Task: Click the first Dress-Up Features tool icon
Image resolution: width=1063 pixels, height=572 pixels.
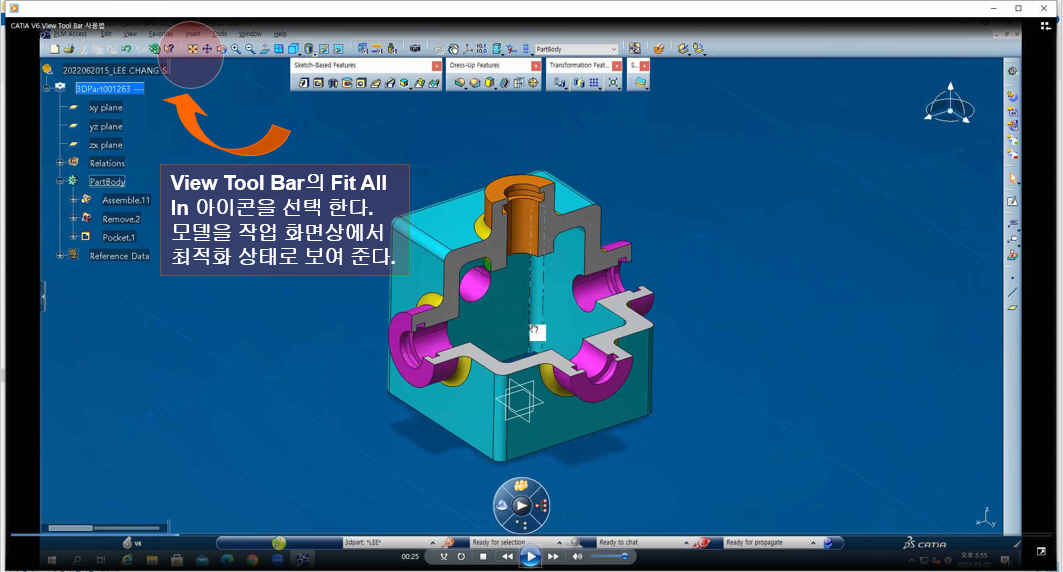Action: click(459, 83)
